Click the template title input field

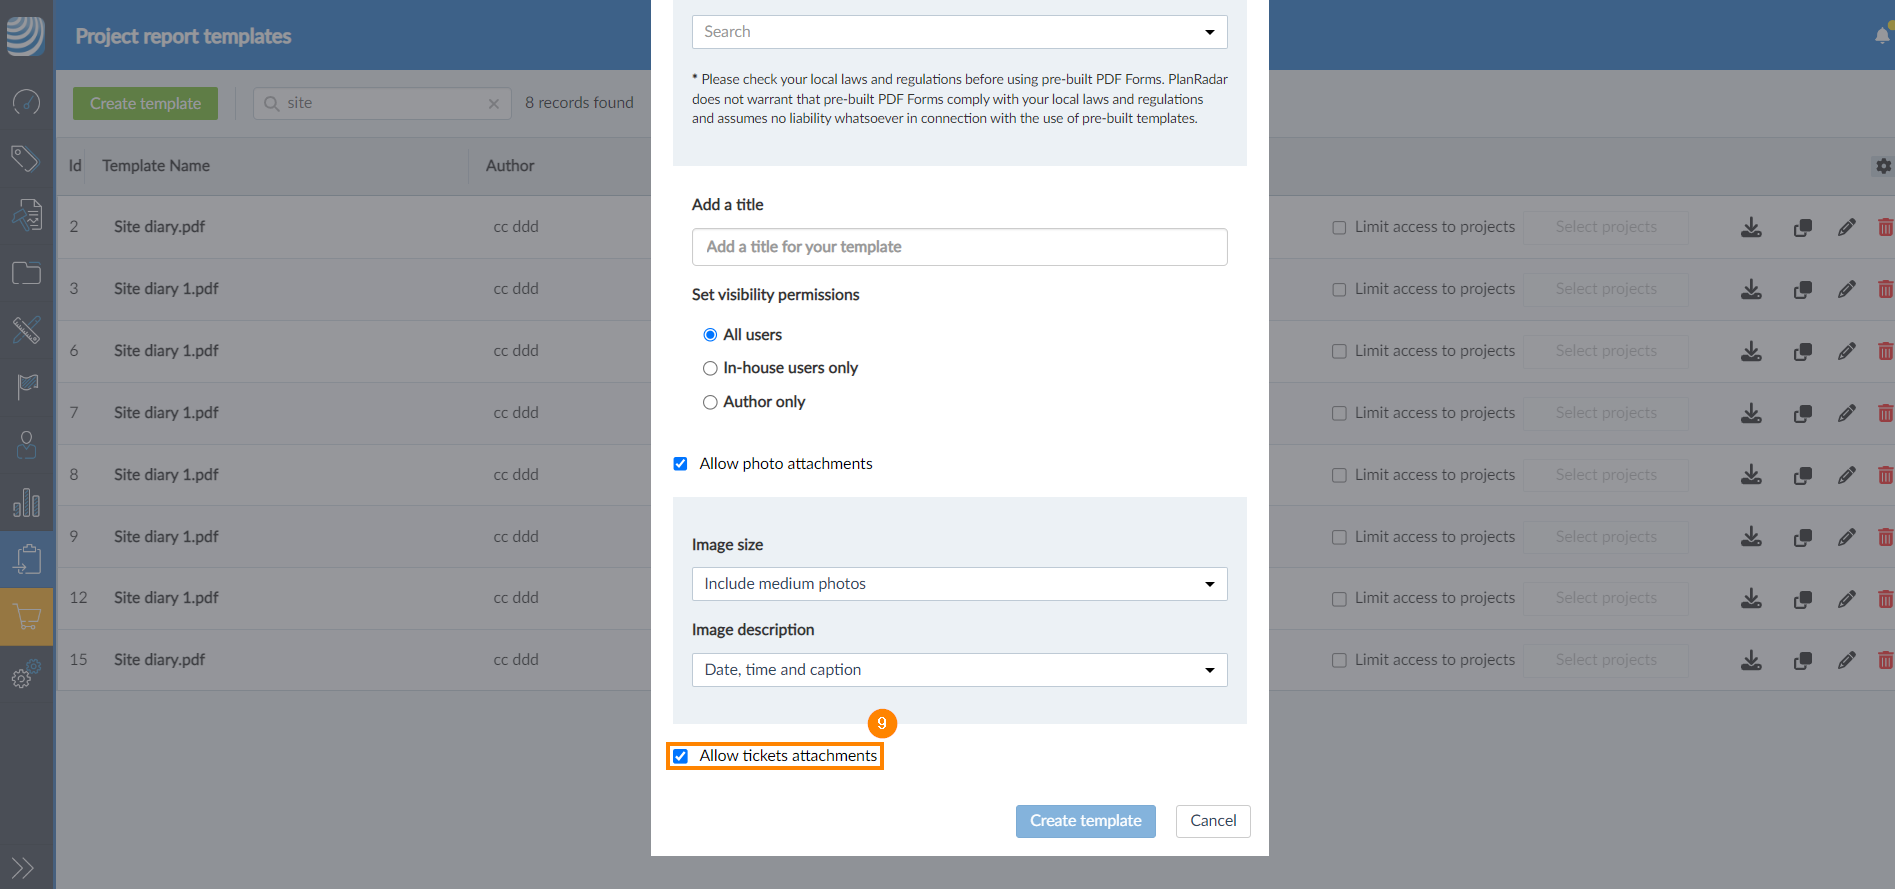[959, 247]
